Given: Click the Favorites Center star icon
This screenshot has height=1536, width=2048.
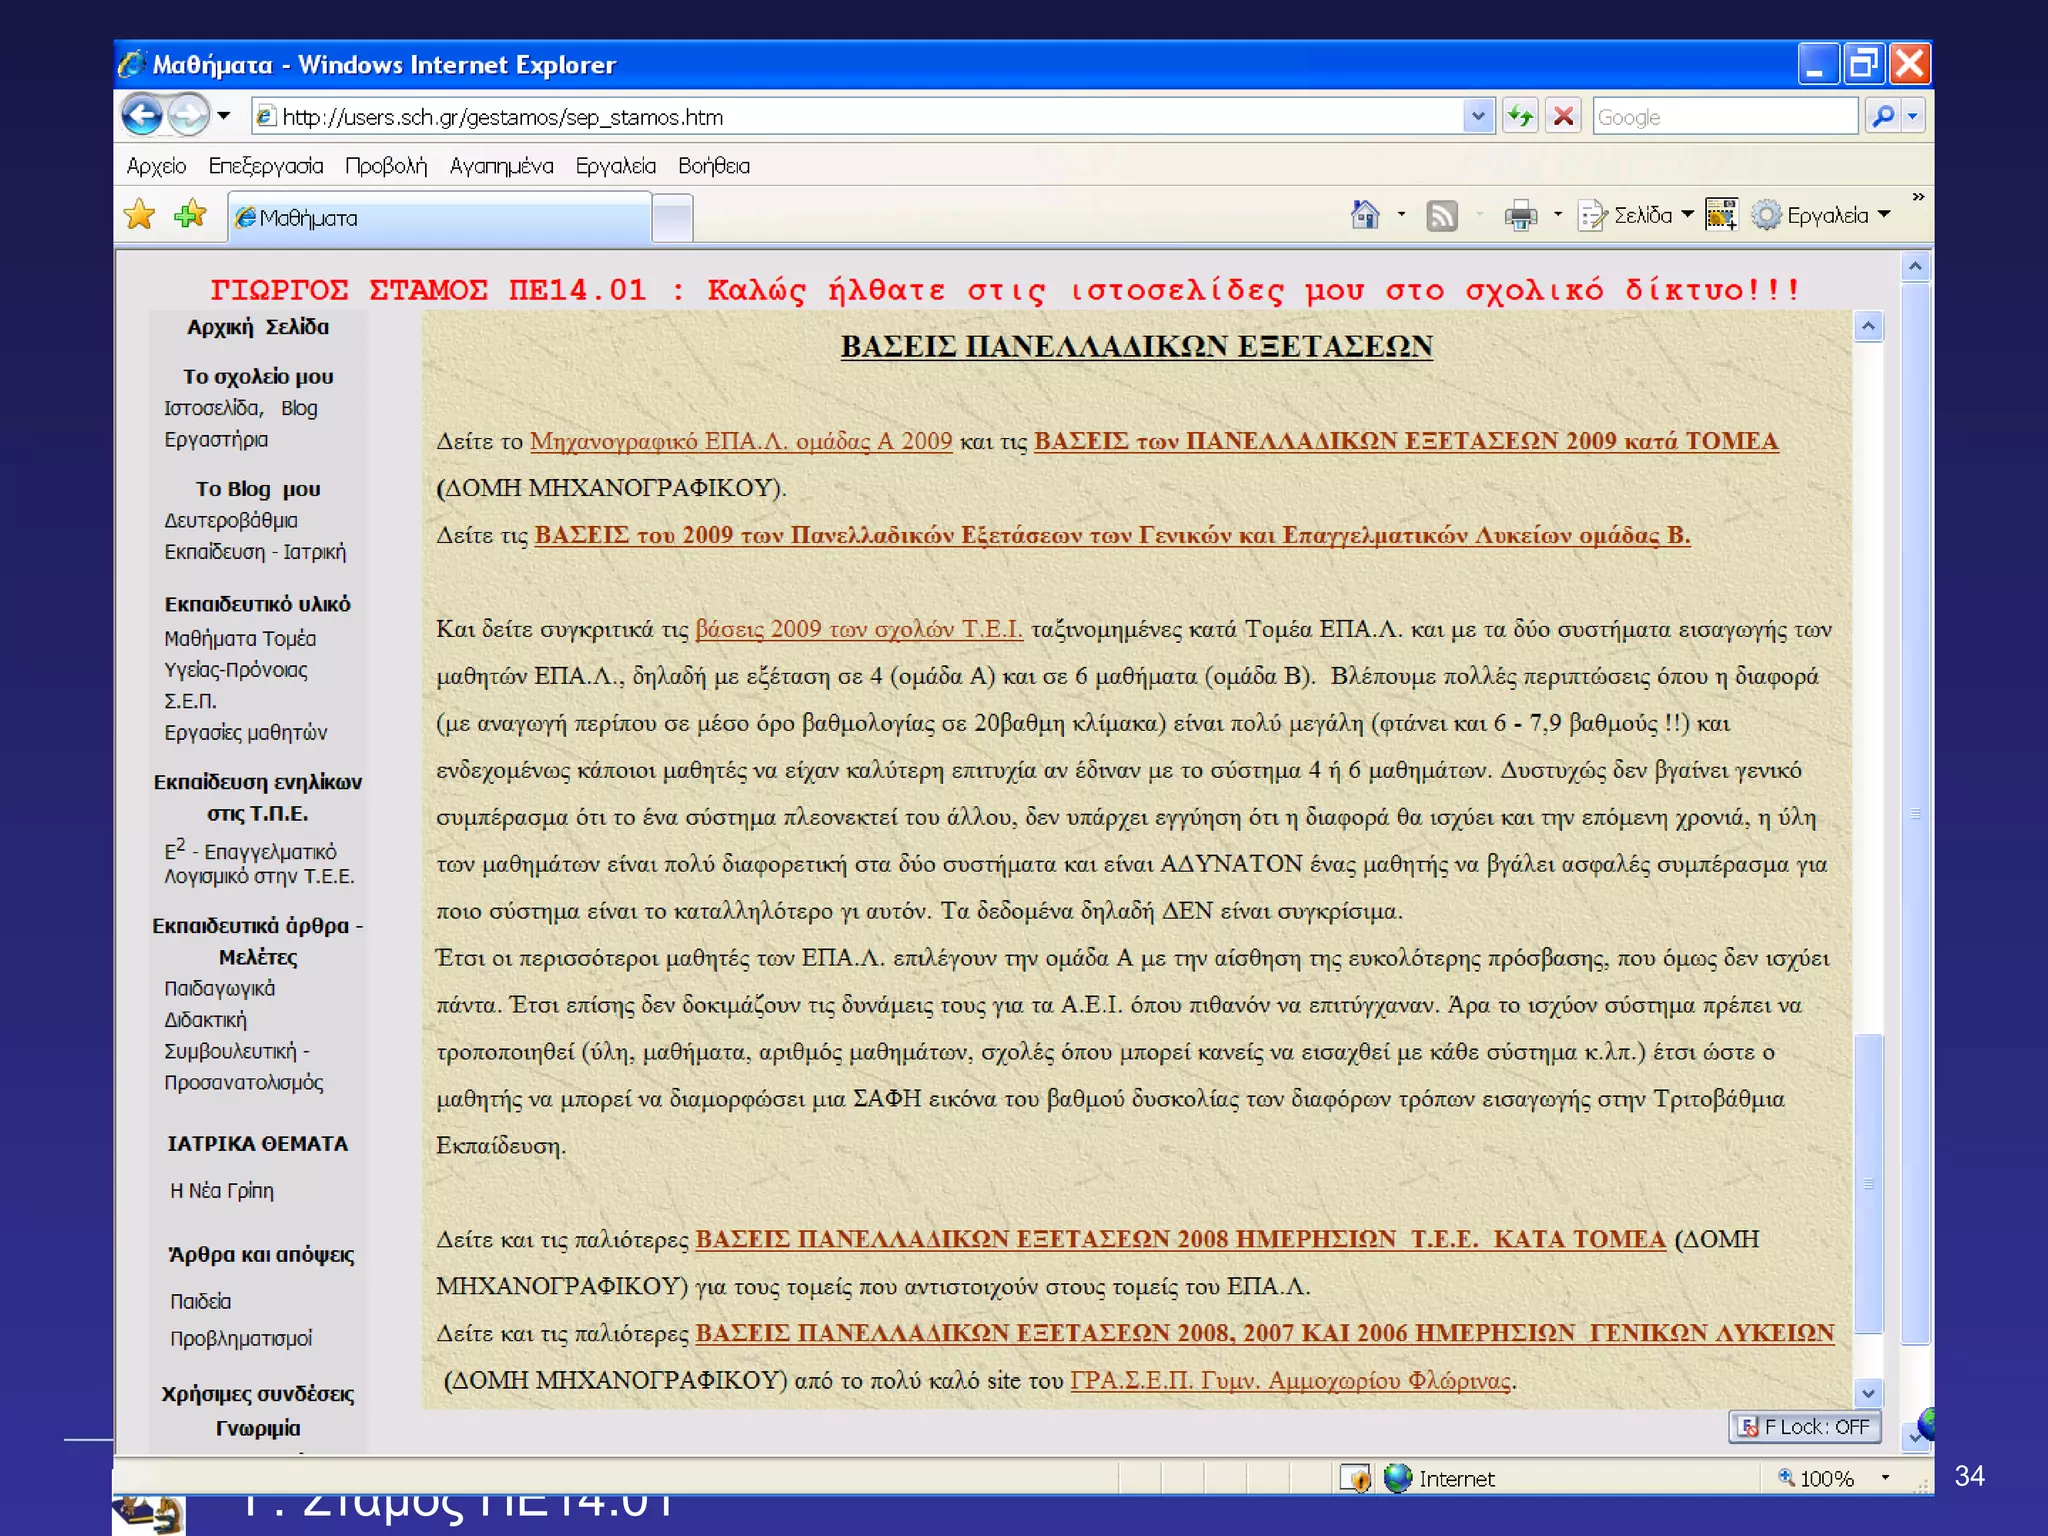Looking at the screenshot, I should 140,215.
